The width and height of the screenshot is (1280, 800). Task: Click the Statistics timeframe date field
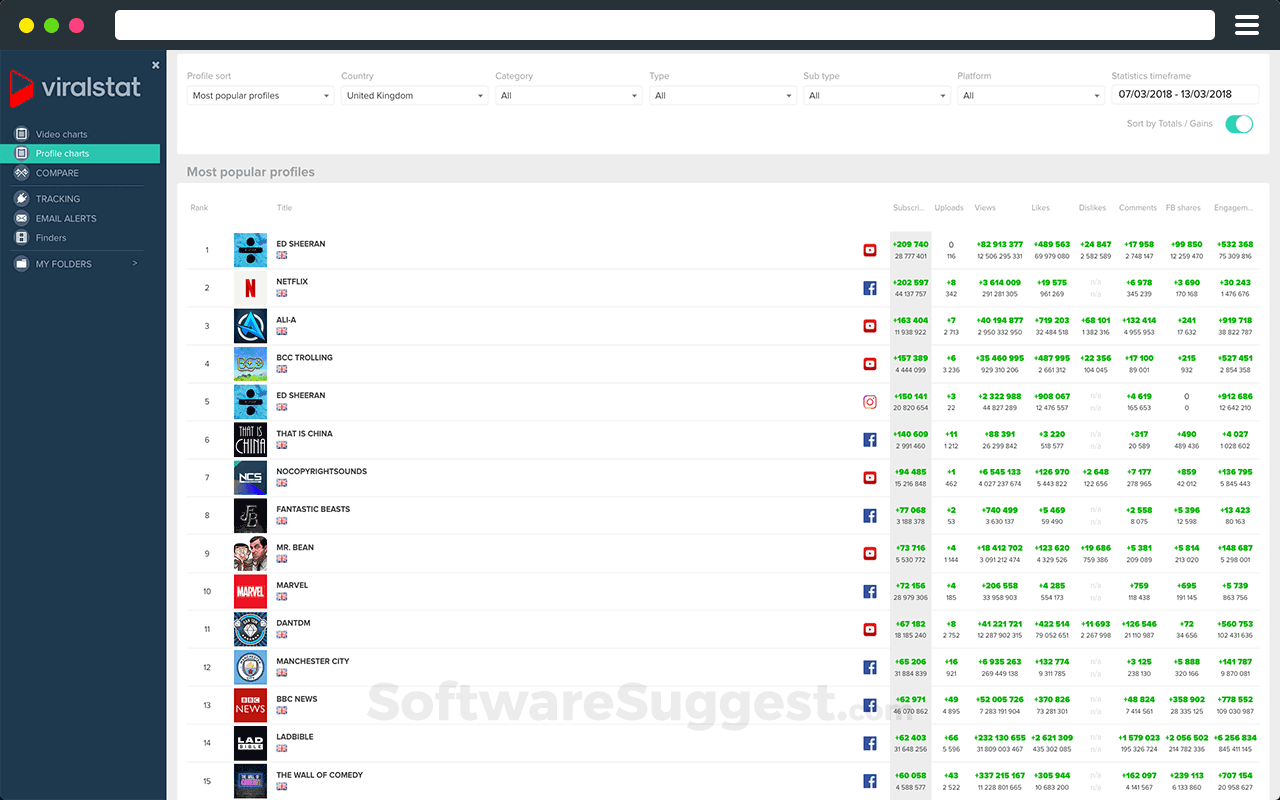click(1183, 93)
